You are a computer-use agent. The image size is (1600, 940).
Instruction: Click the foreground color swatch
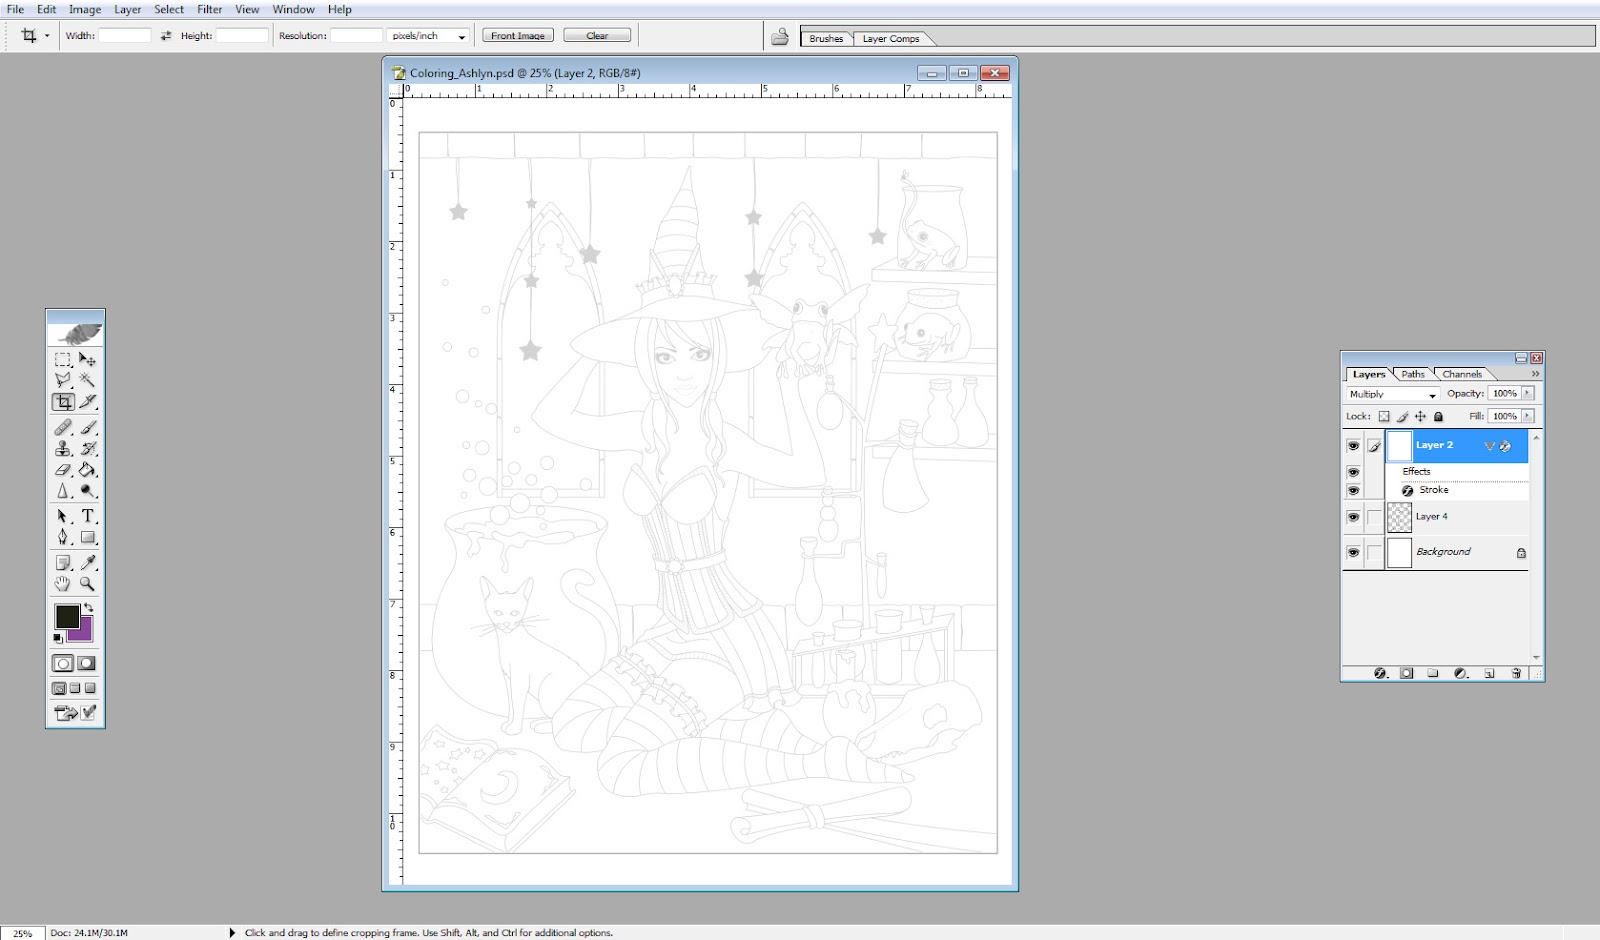(x=69, y=618)
